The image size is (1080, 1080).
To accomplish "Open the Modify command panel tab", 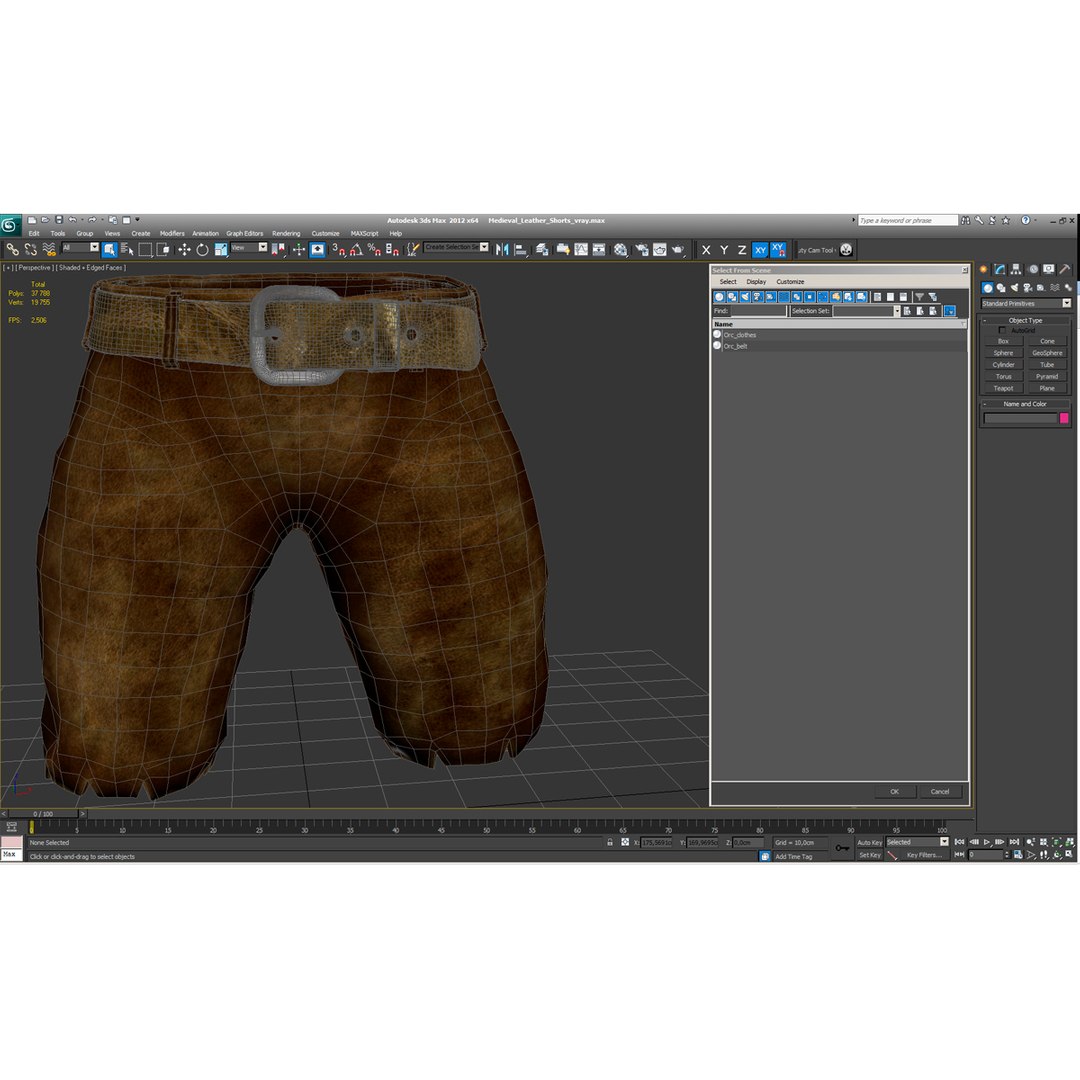I will click(x=999, y=269).
